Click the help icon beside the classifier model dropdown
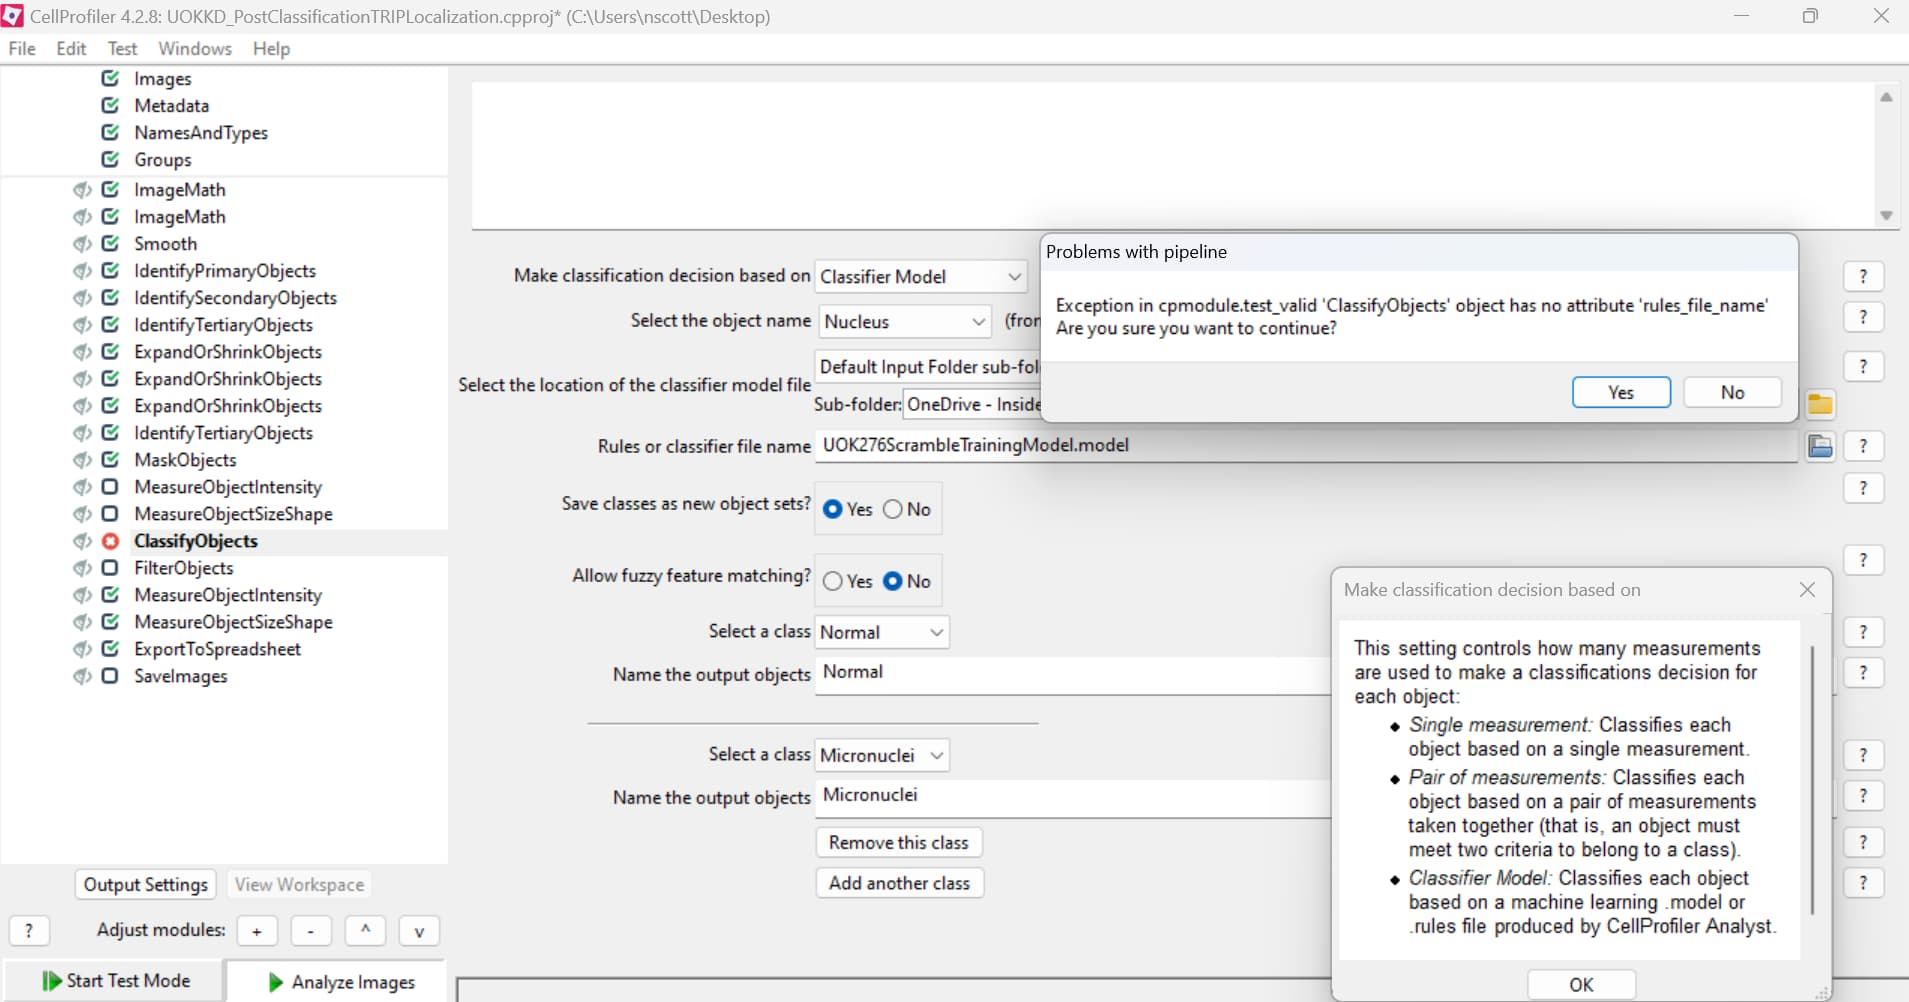The width and height of the screenshot is (1909, 1002). pos(1864,276)
